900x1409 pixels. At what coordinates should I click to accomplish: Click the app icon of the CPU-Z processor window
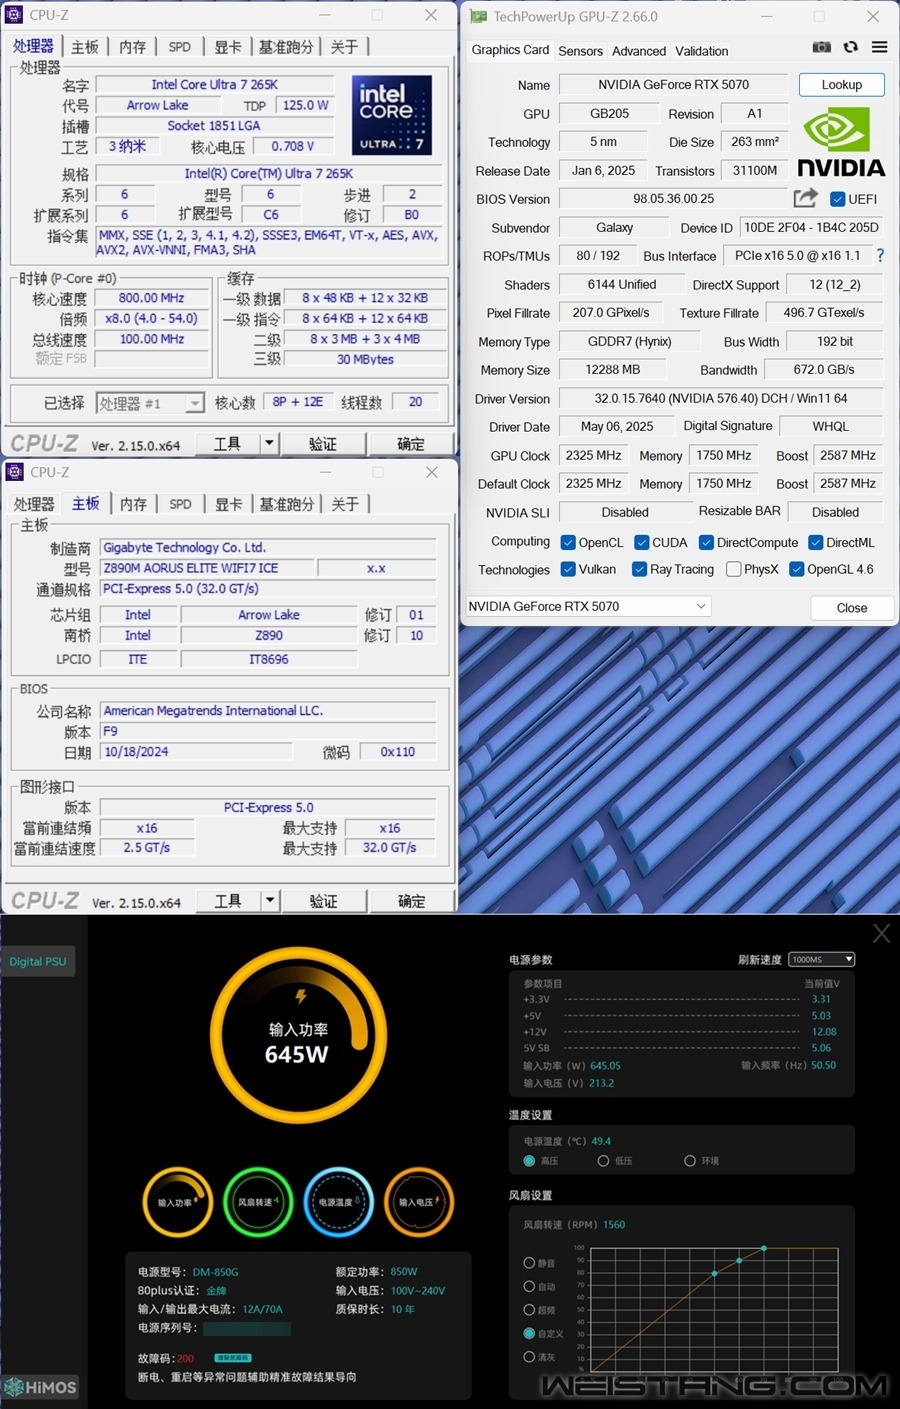click(x=15, y=15)
